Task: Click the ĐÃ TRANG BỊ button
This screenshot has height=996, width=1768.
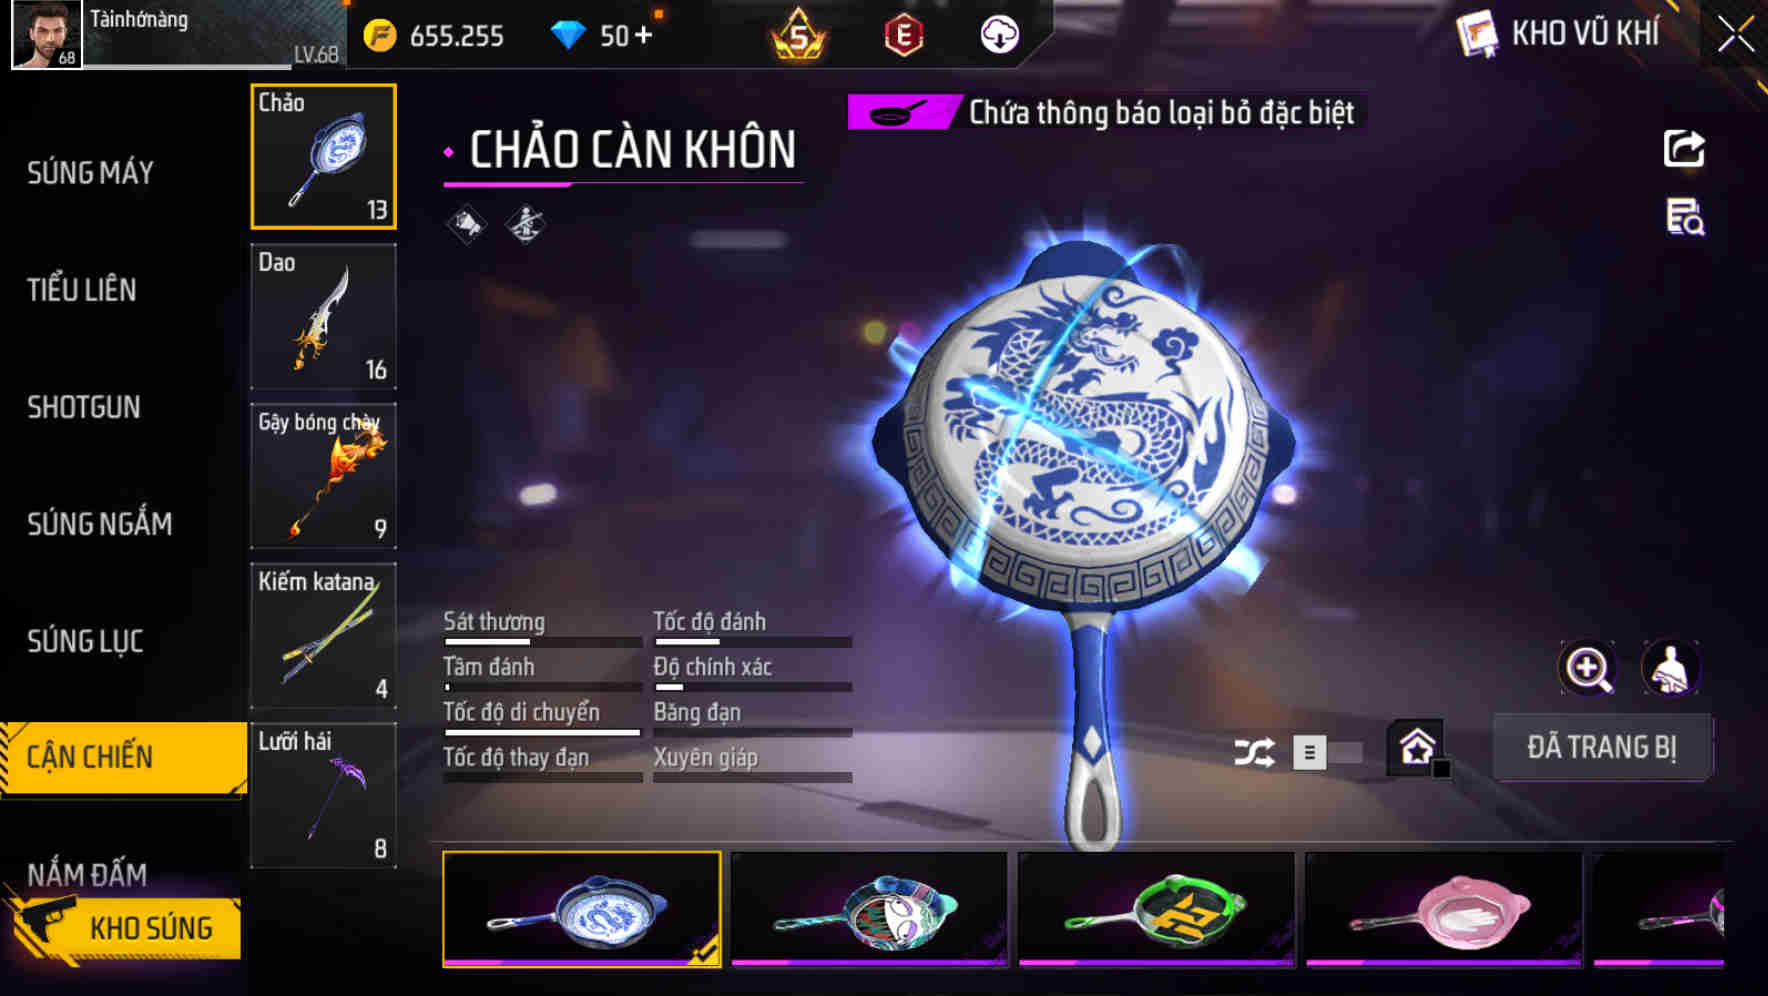Action: click(x=1602, y=747)
